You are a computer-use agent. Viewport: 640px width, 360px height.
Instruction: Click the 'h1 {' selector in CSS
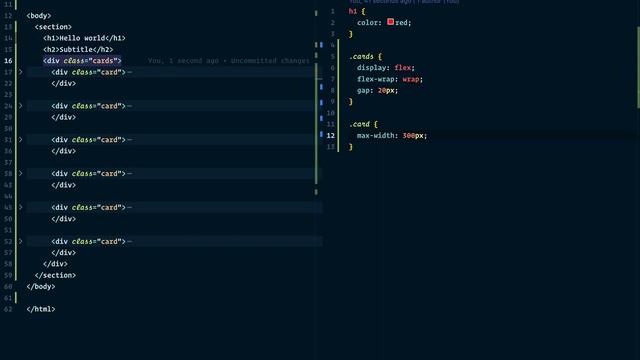[357, 11]
